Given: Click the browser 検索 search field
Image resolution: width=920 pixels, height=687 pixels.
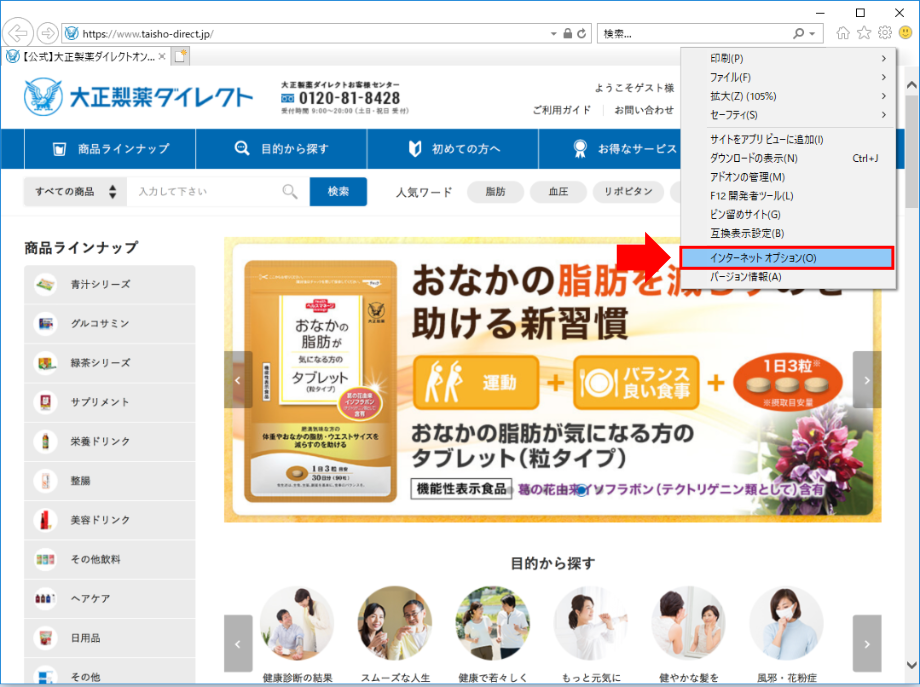Looking at the screenshot, I should pos(695,34).
